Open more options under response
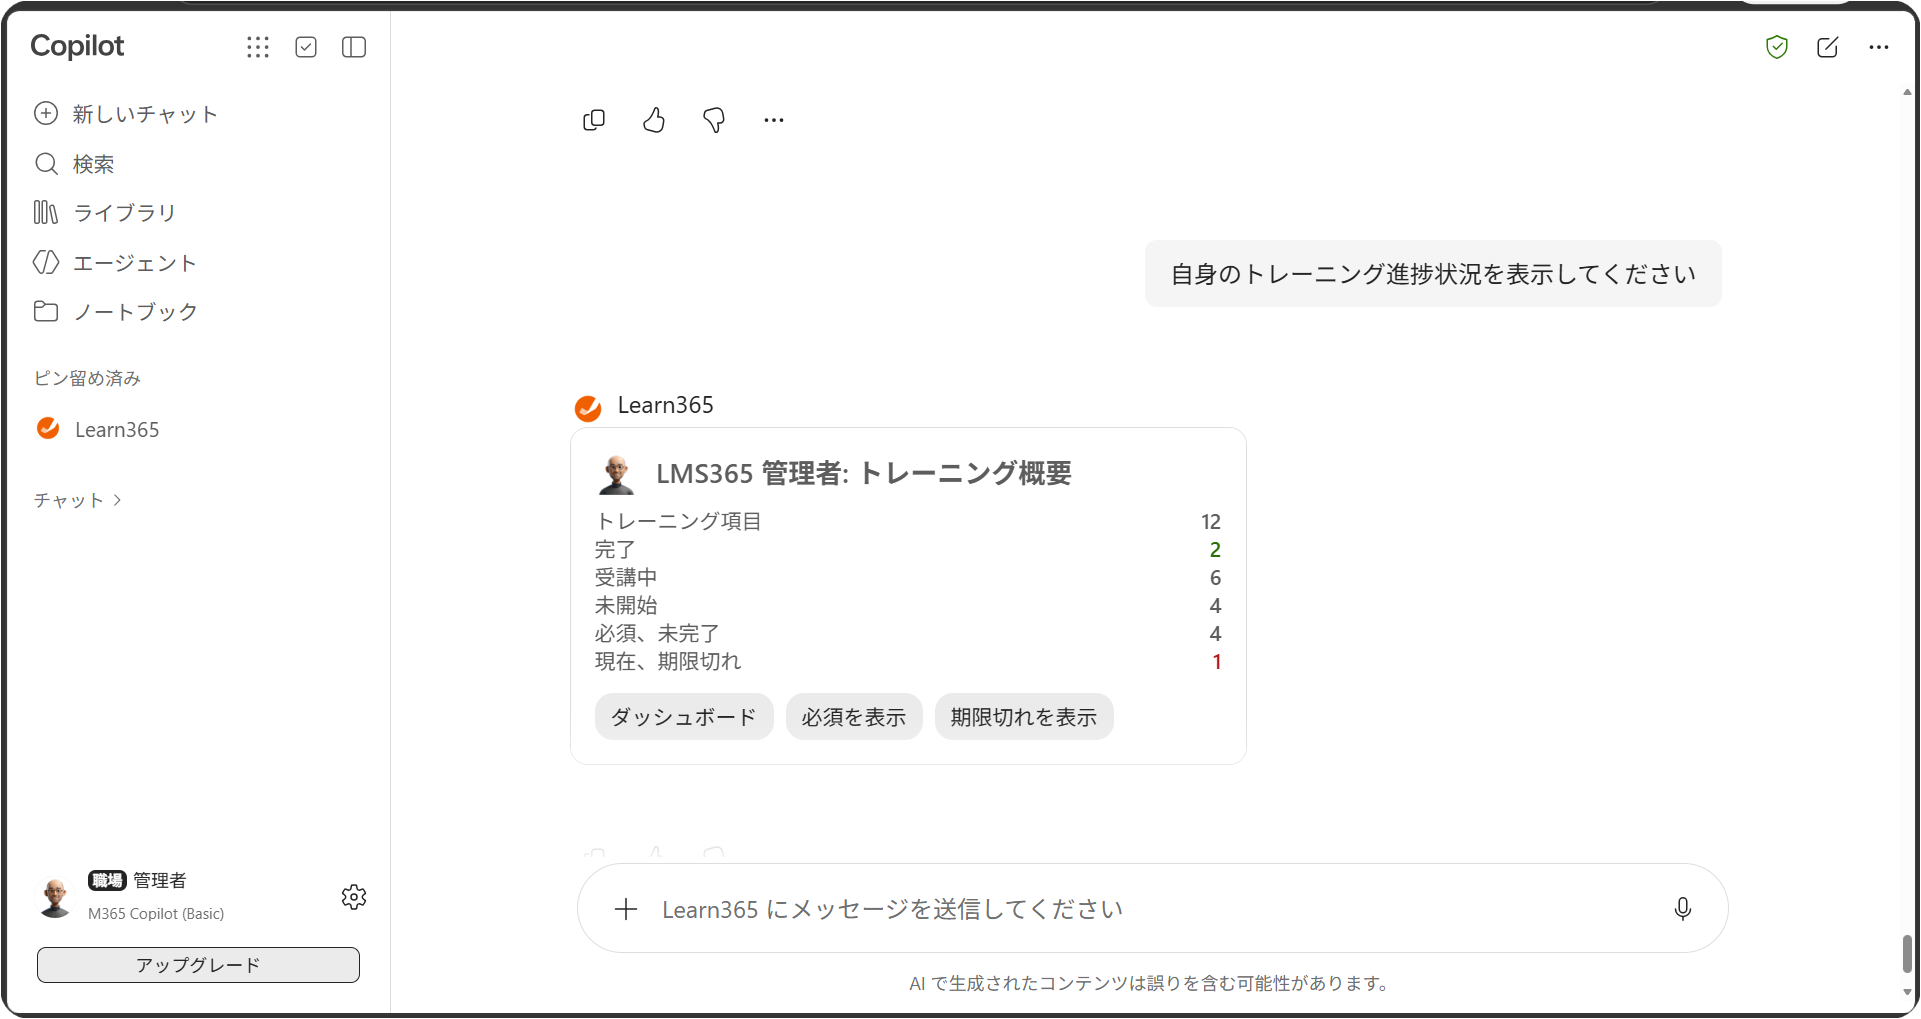1921x1019 pixels. pos(774,120)
